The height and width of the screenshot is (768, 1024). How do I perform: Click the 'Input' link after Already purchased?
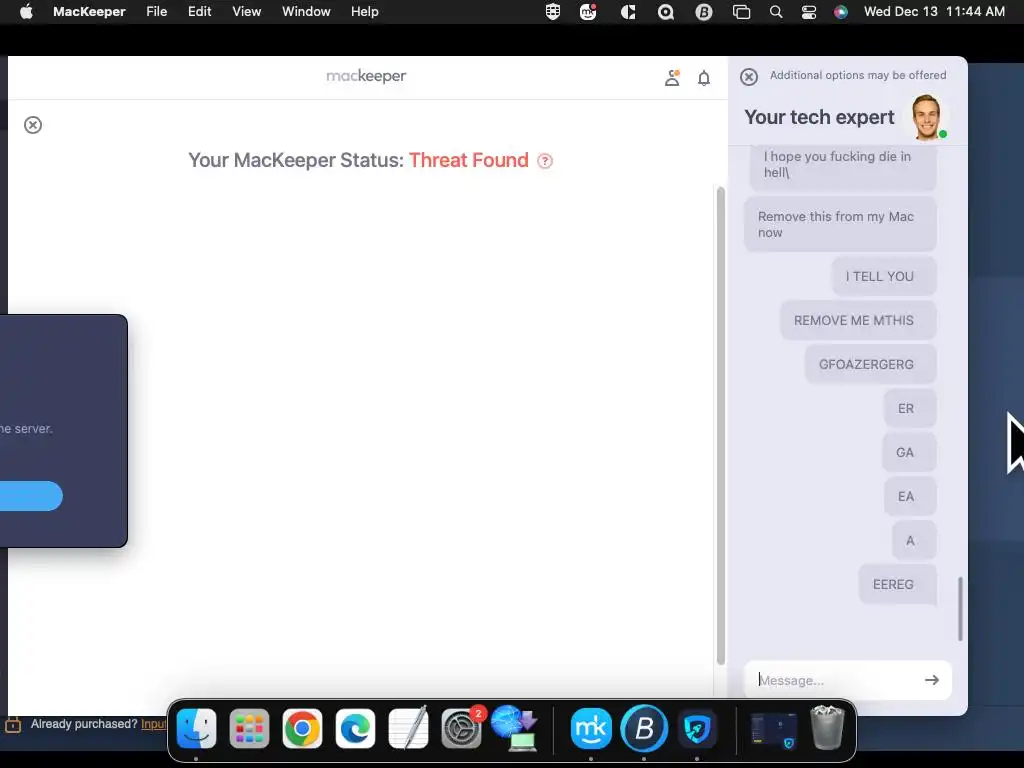click(x=153, y=724)
